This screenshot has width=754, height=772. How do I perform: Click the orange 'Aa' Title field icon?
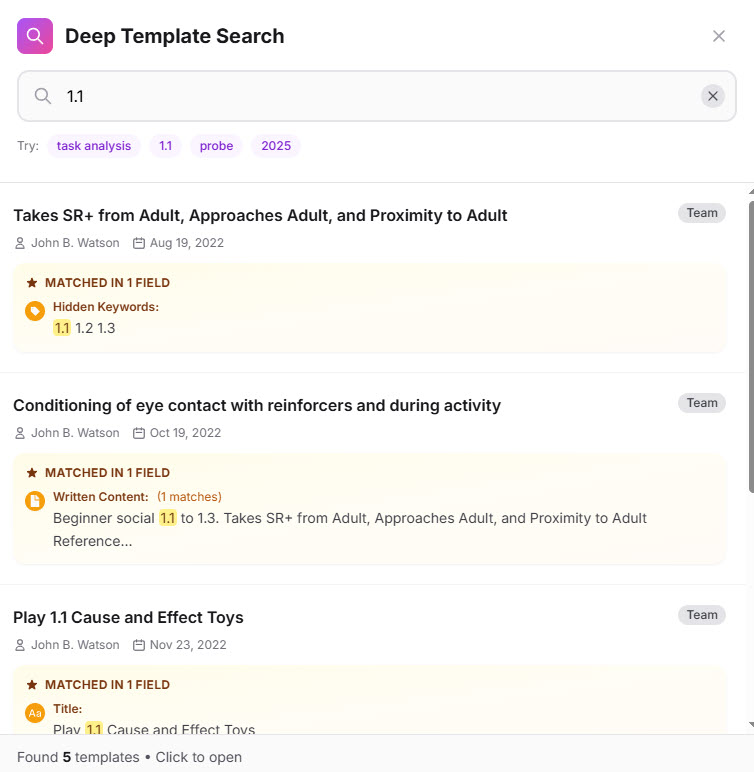[35, 713]
